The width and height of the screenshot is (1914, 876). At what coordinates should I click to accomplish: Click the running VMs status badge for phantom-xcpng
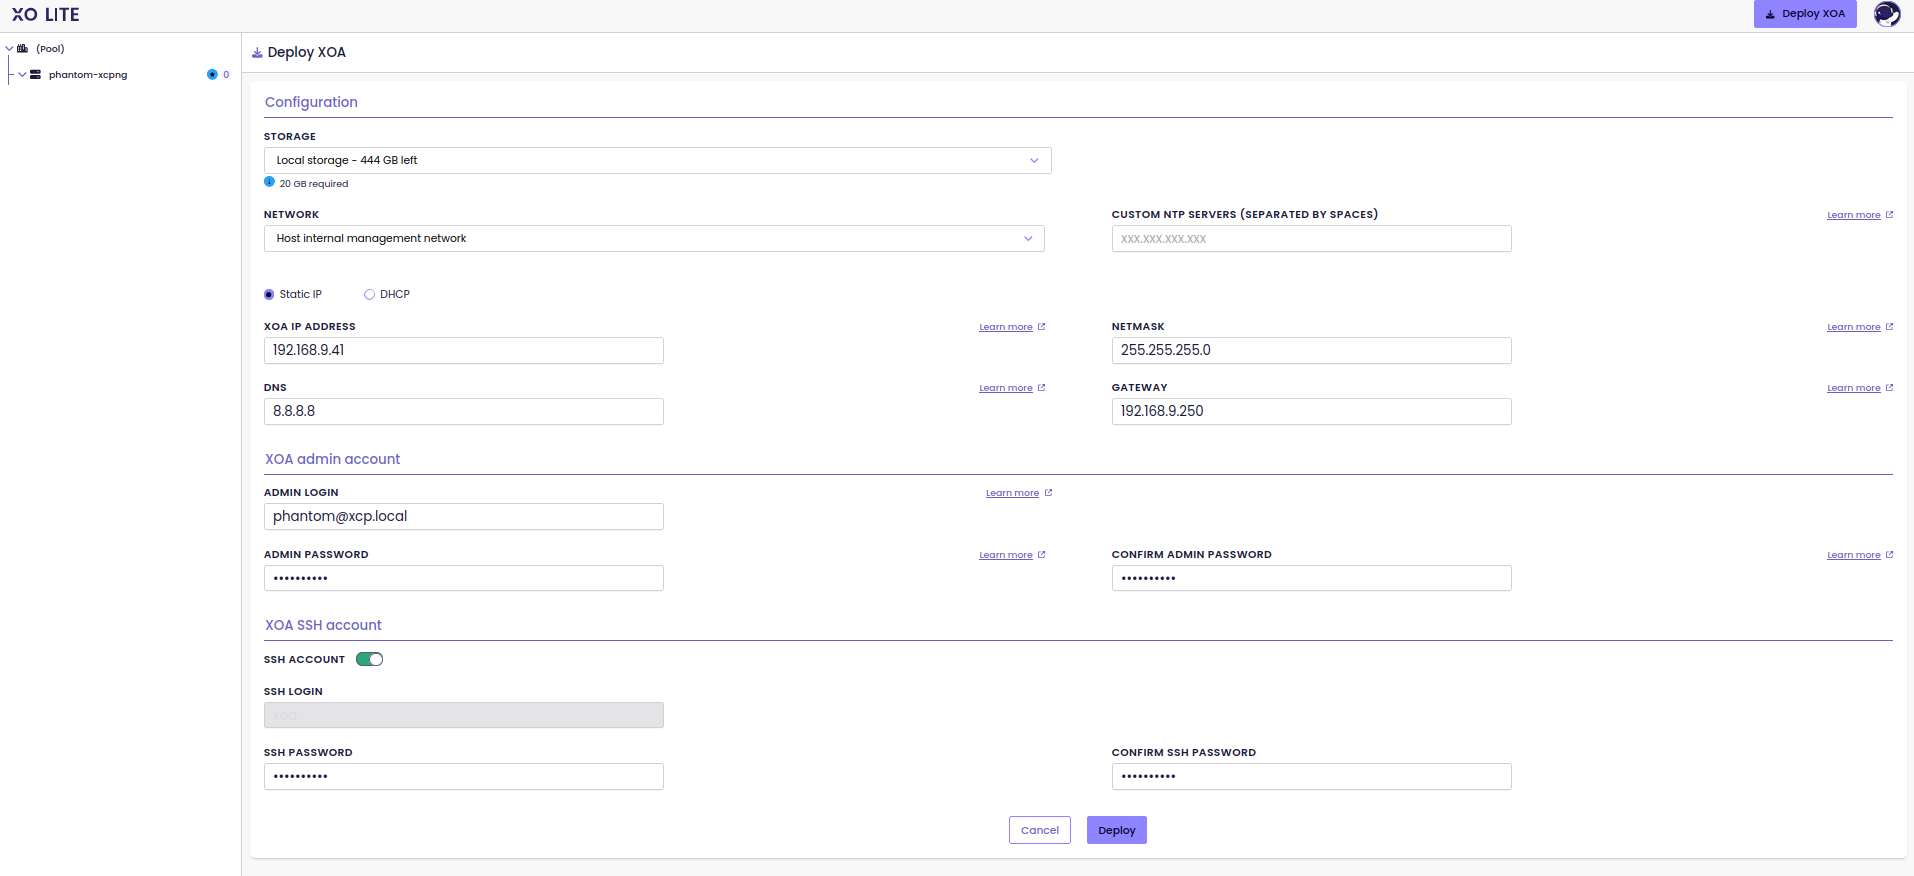pyautogui.click(x=212, y=75)
